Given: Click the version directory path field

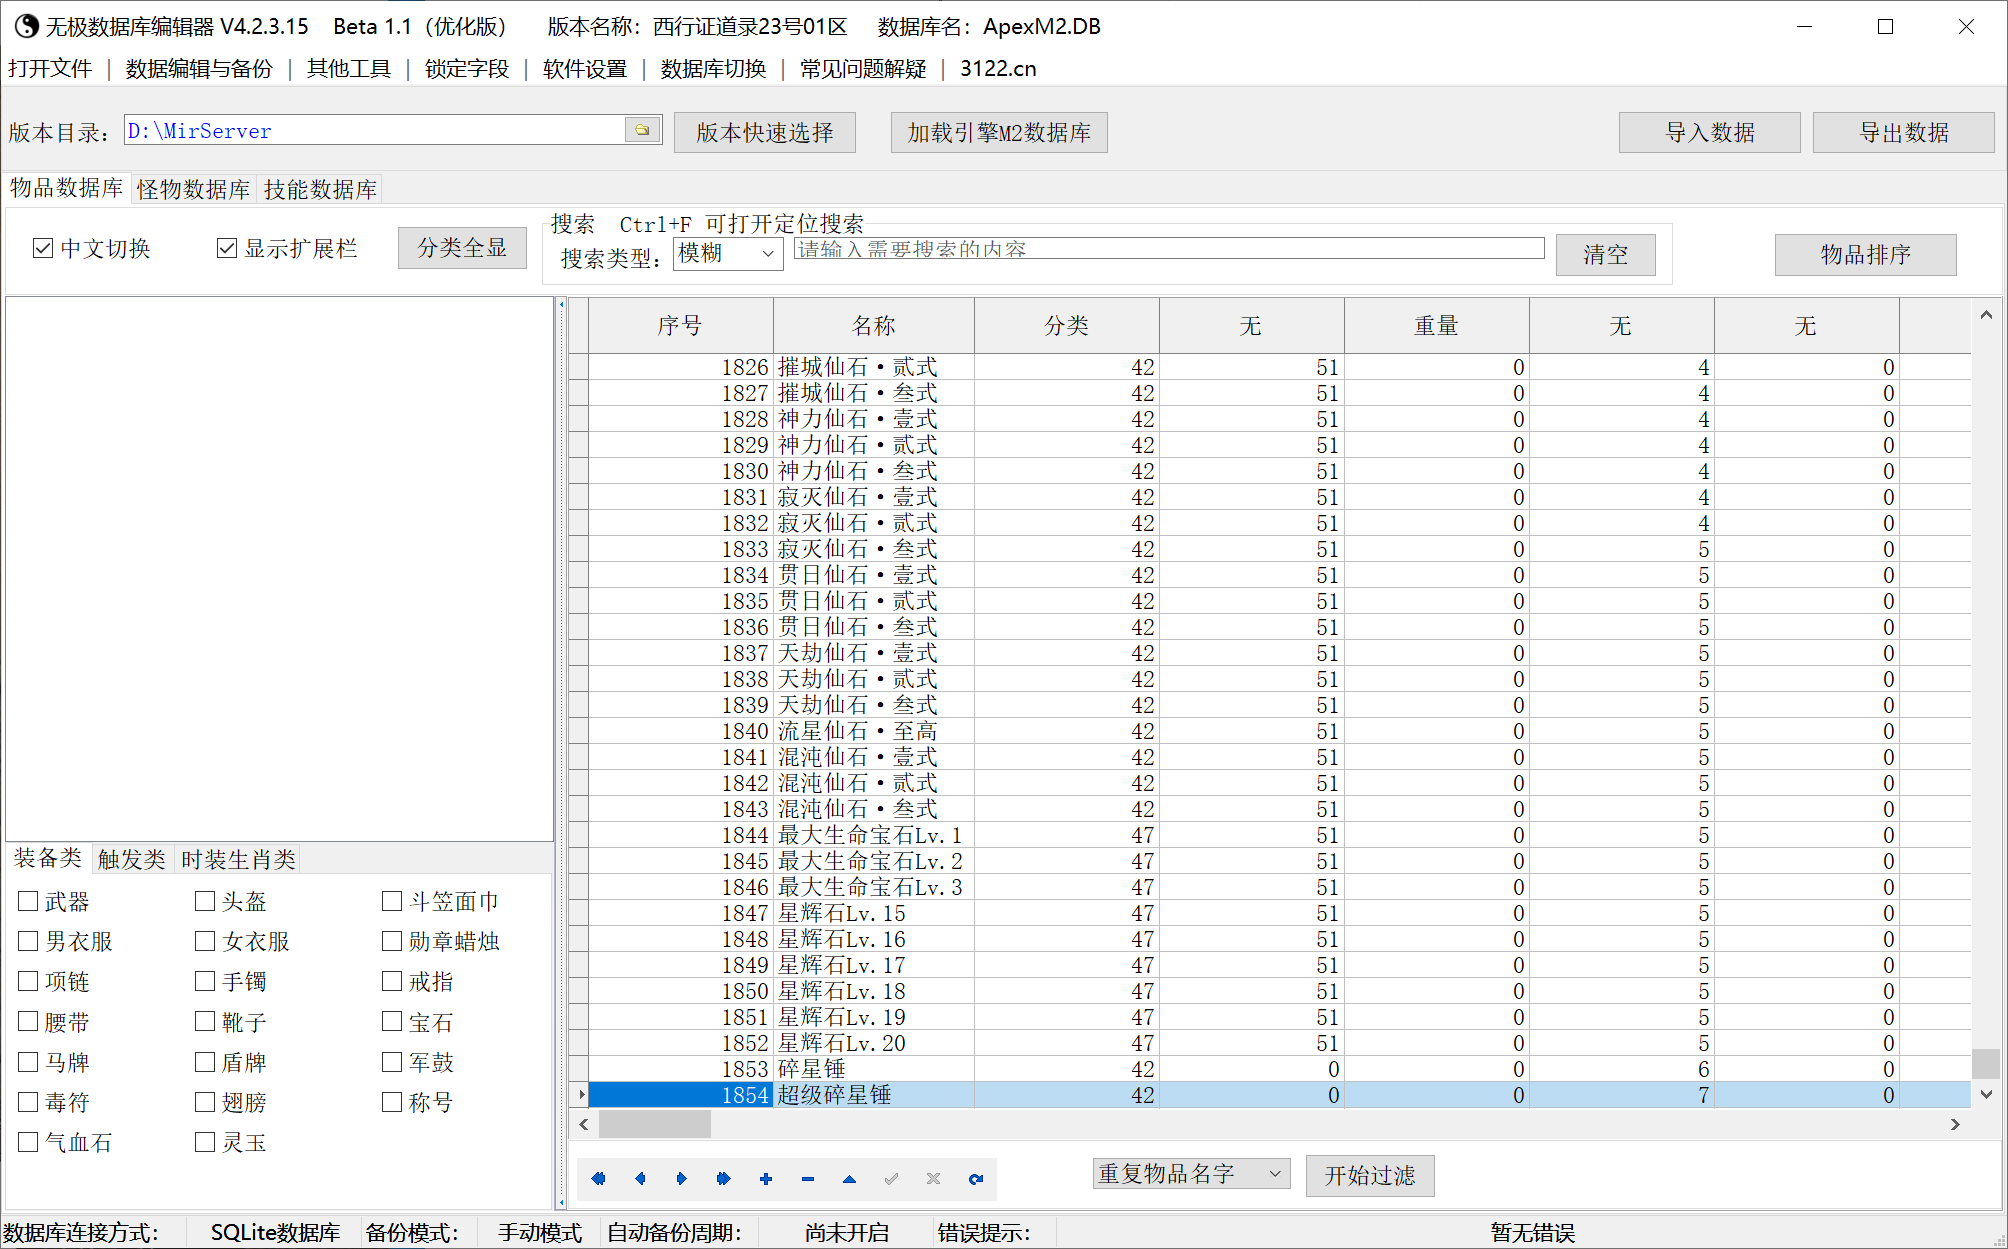Looking at the screenshot, I should tap(374, 131).
